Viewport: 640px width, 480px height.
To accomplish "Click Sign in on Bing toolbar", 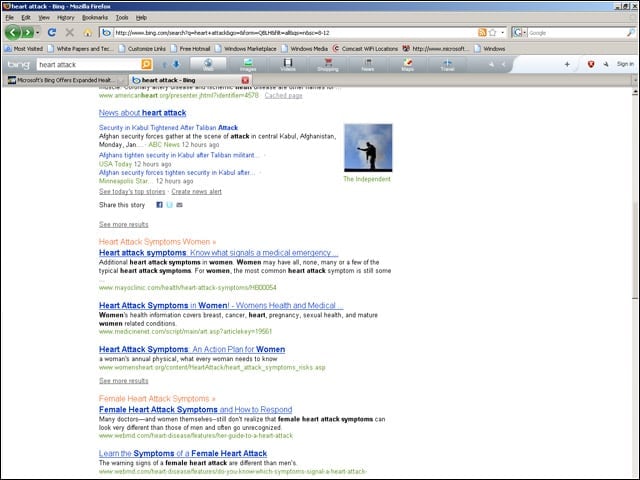I will click(625, 64).
